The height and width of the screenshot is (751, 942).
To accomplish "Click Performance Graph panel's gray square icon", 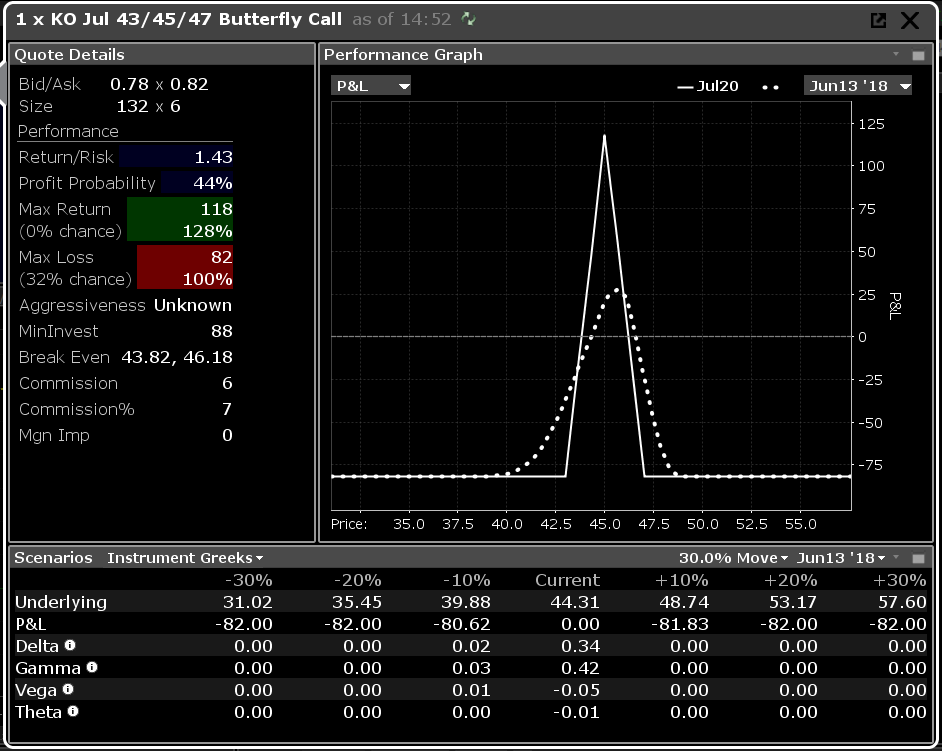I will point(918,55).
